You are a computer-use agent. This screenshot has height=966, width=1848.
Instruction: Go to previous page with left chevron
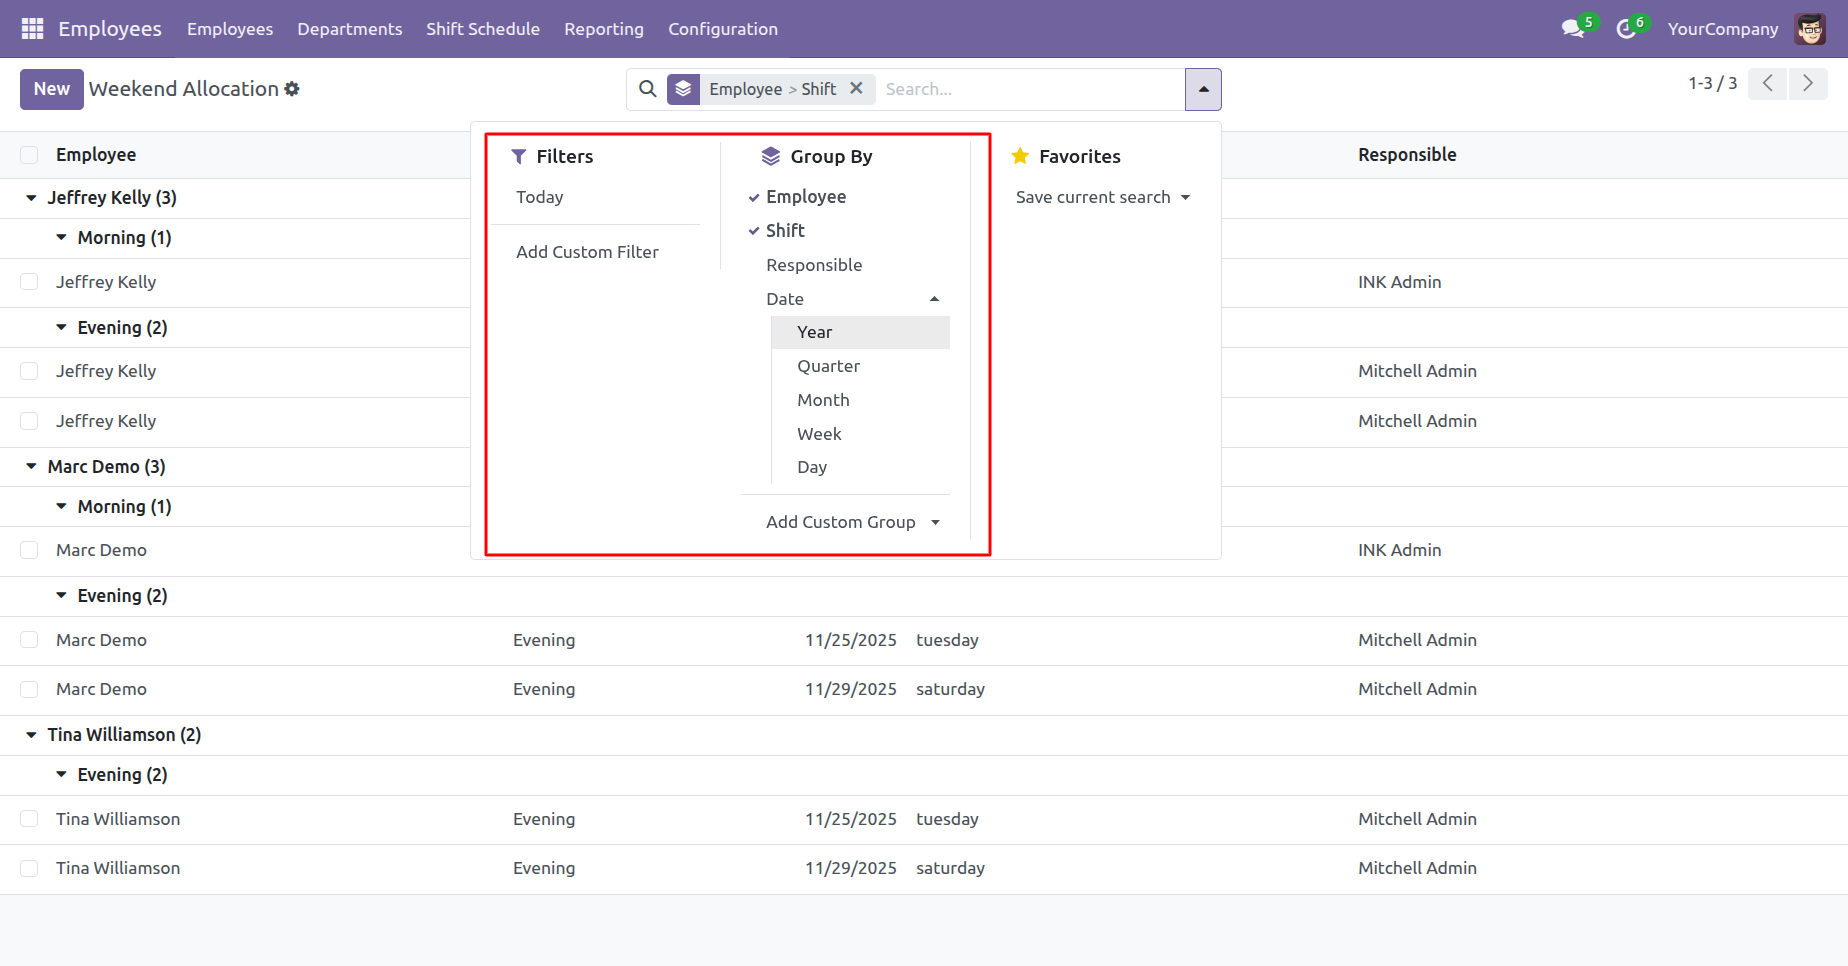point(1768,83)
